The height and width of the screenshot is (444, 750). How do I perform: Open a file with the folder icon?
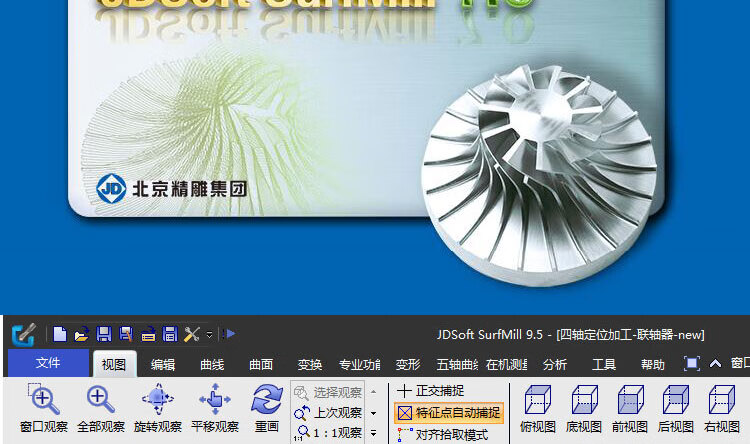(x=82, y=334)
